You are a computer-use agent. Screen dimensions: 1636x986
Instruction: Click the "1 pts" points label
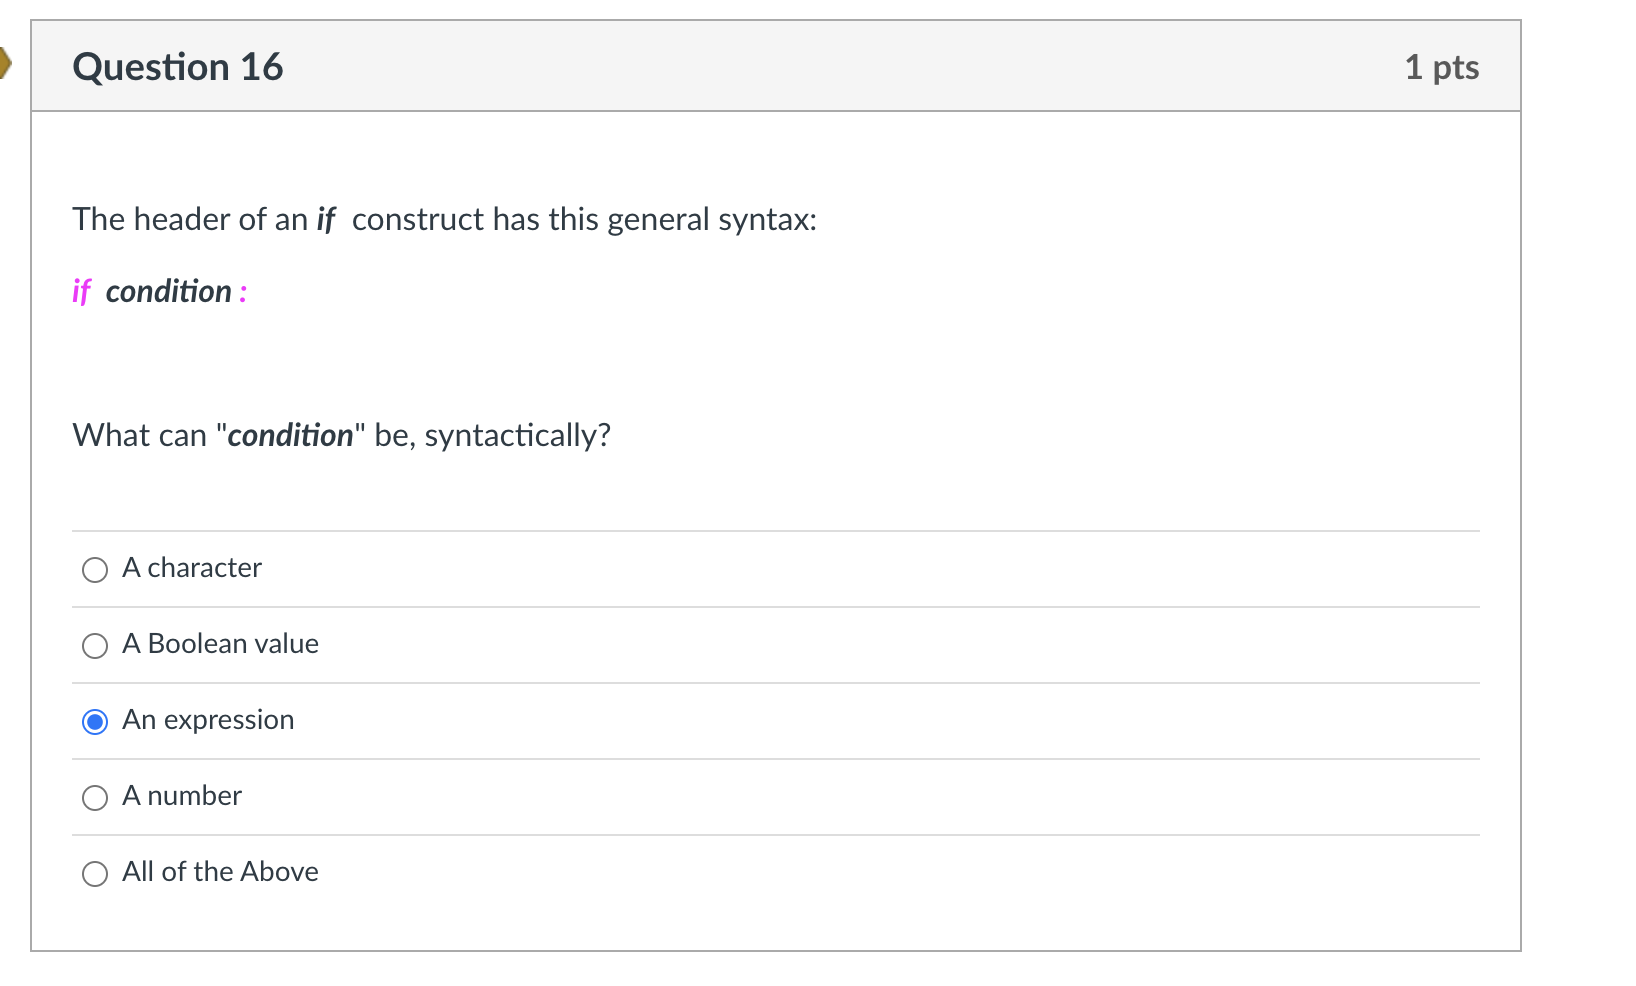1441,67
